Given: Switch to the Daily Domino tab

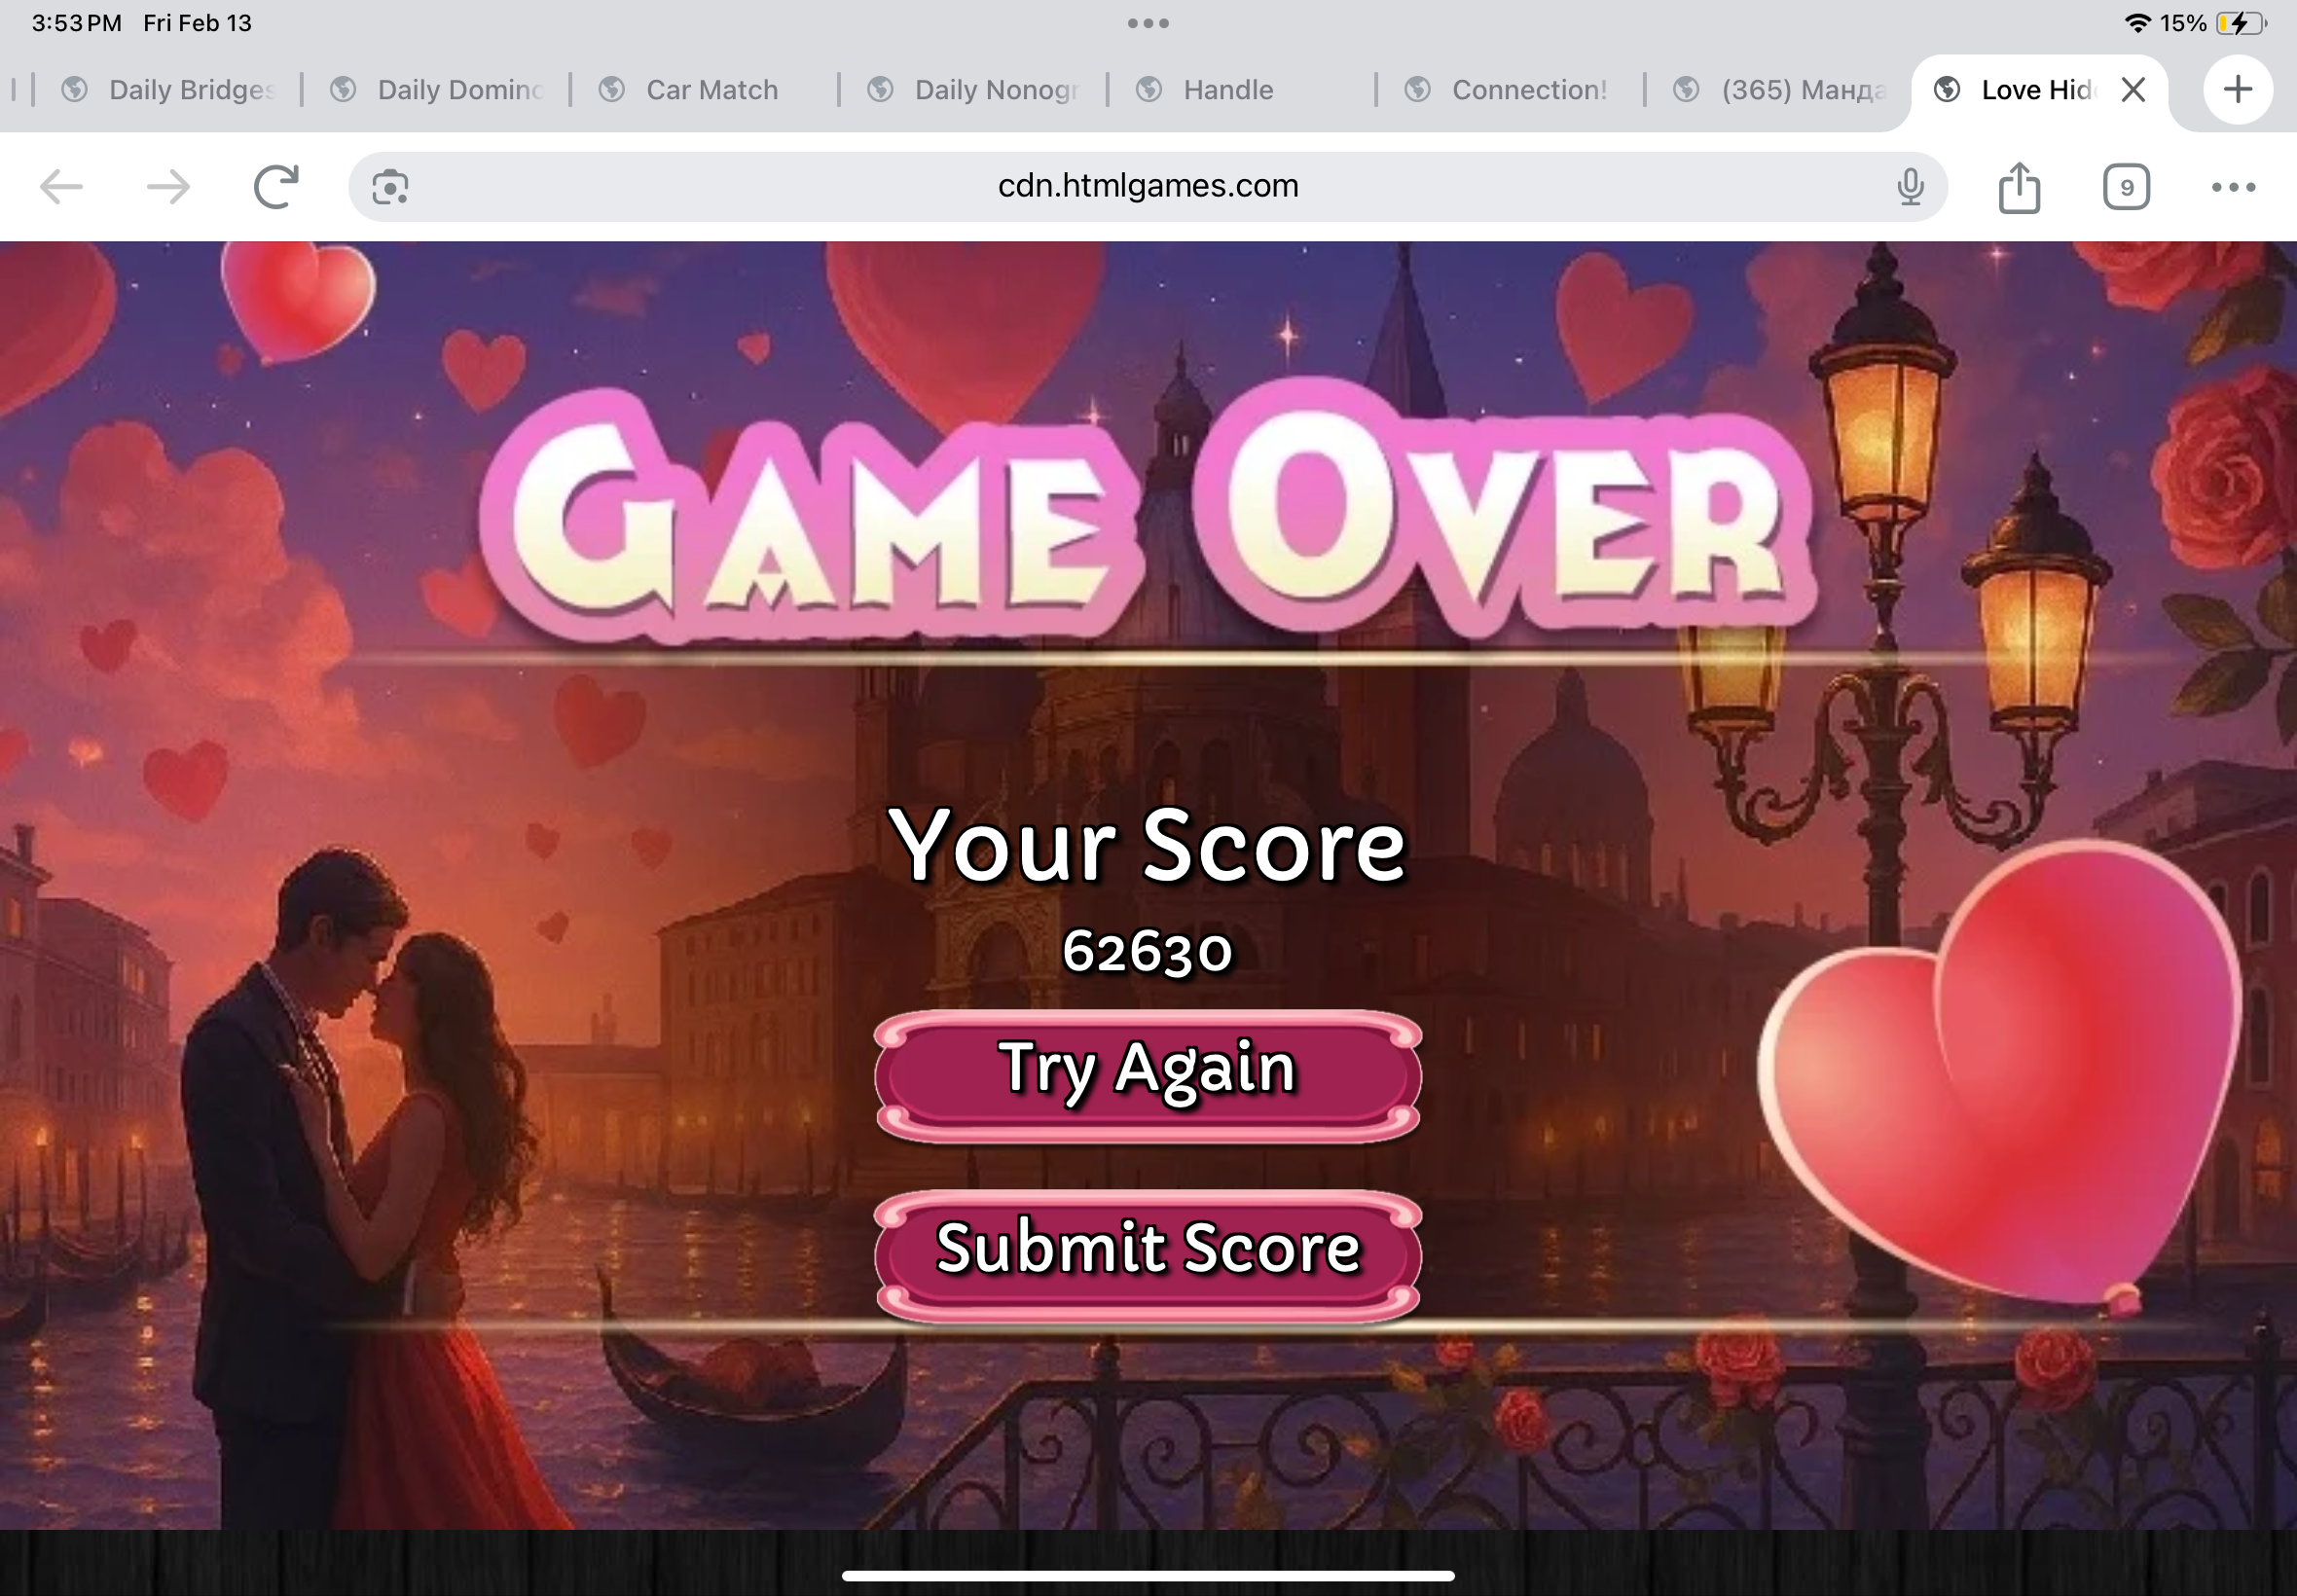Looking at the screenshot, I should [x=440, y=90].
